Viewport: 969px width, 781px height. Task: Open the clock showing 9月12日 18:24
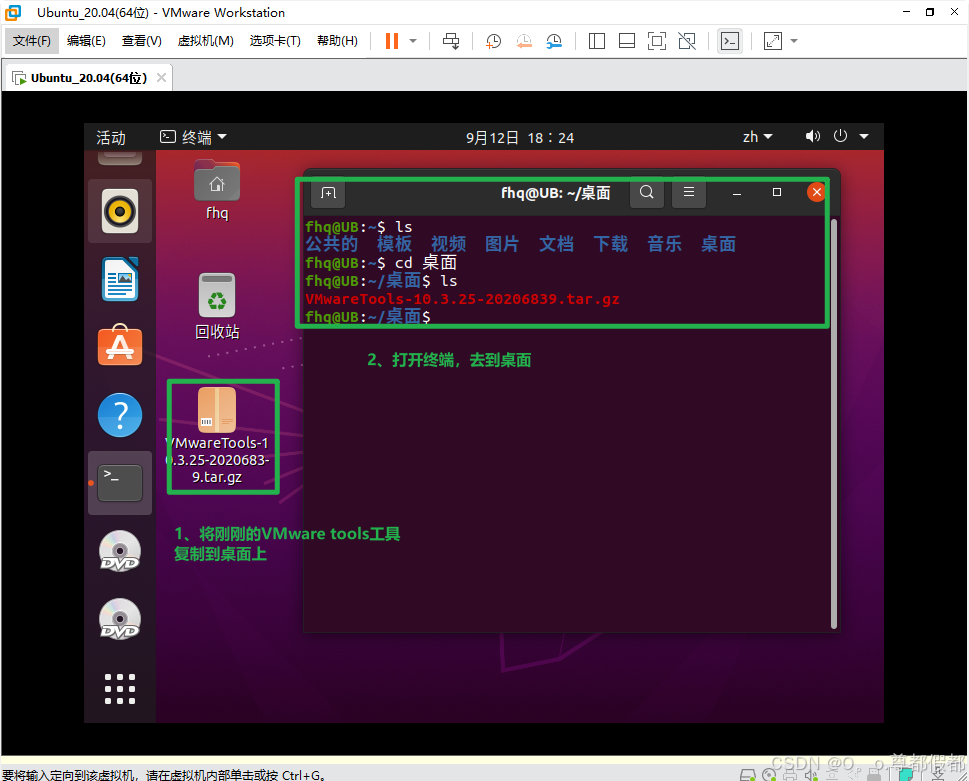coord(520,137)
